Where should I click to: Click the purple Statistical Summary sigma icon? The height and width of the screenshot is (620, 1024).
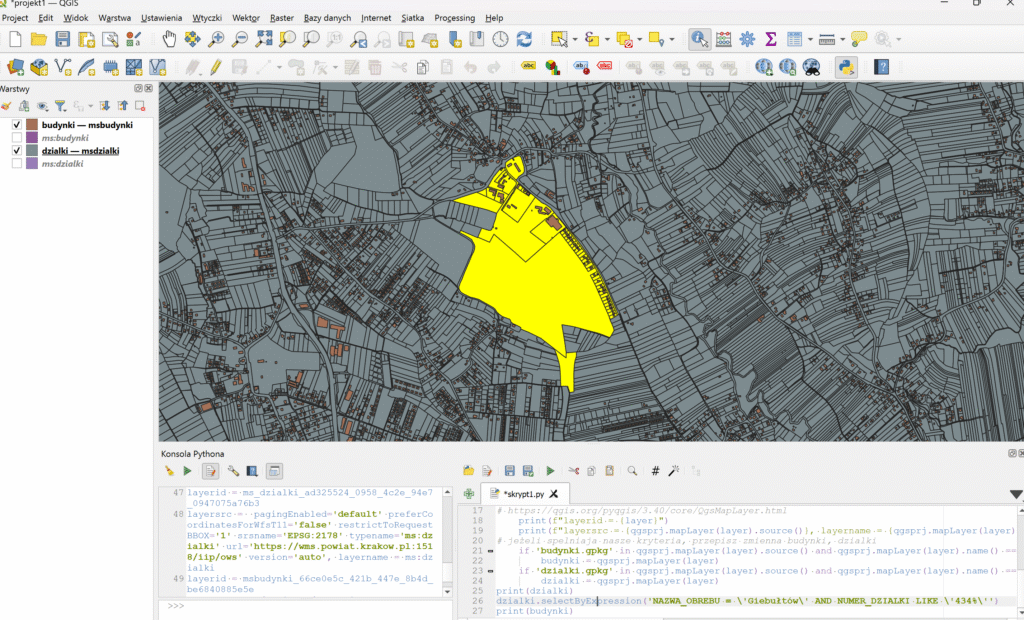(771, 39)
